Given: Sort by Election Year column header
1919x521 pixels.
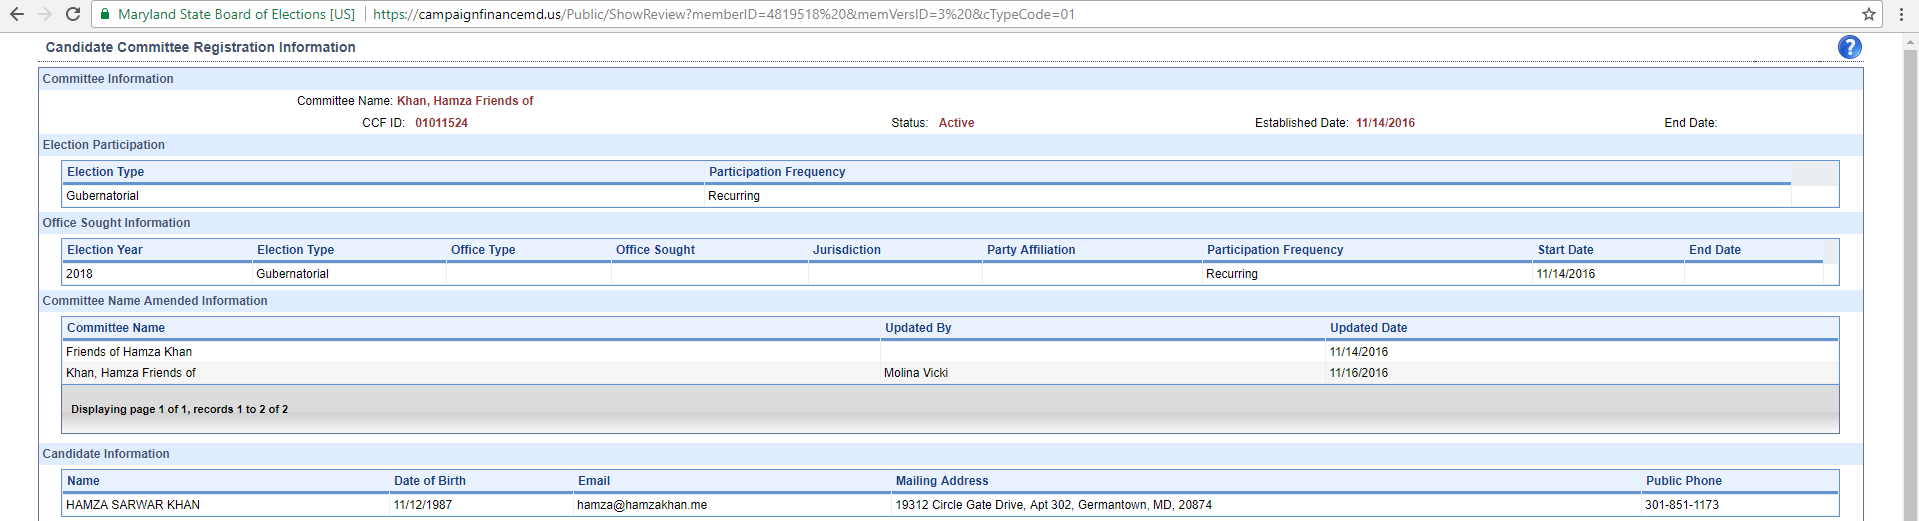Looking at the screenshot, I should [x=104, y=250].
